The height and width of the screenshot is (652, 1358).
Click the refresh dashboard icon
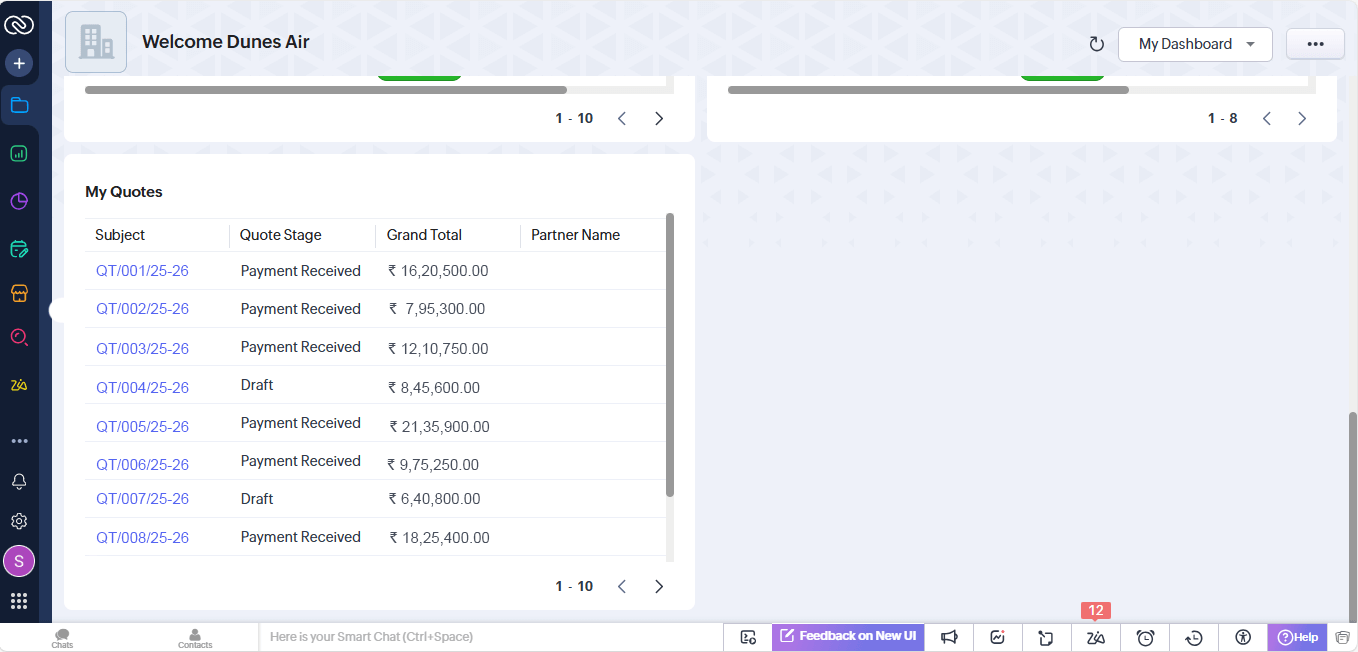(x=1096, y=44)
